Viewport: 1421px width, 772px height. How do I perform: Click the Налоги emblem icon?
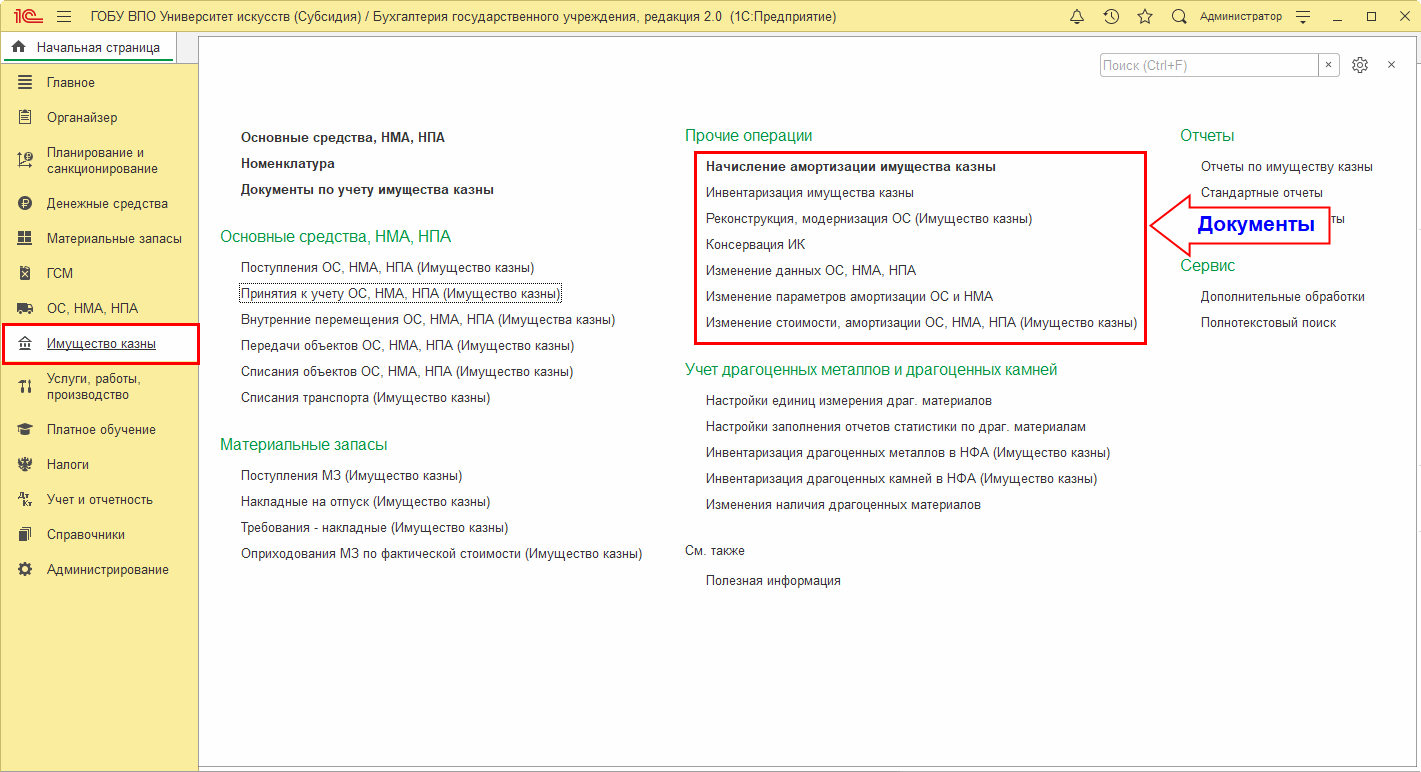pyautogui.click(x=25, y=464)
